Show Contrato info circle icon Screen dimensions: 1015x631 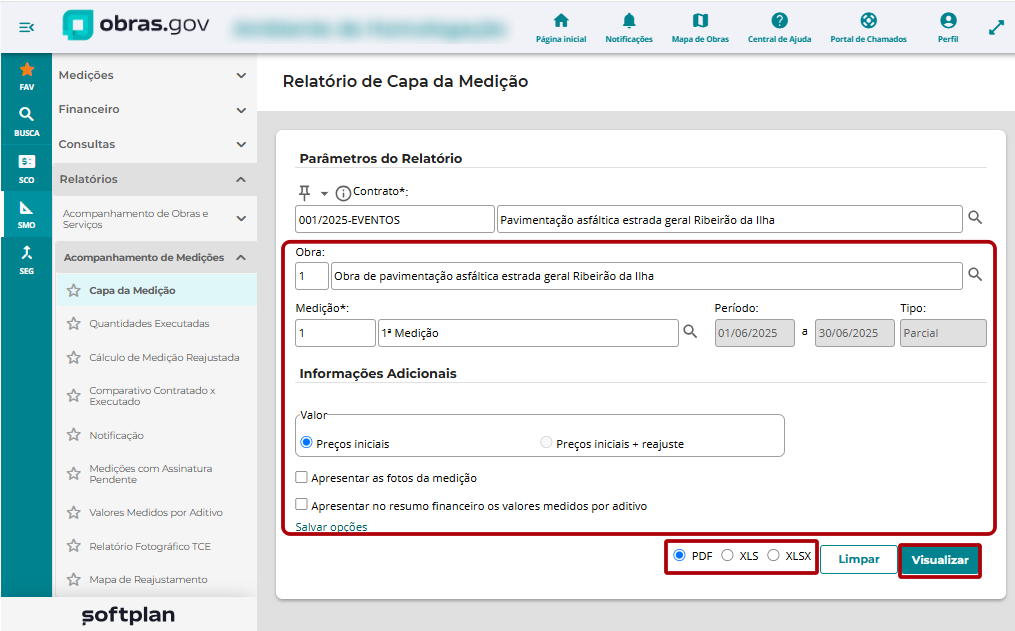(343, 193)
